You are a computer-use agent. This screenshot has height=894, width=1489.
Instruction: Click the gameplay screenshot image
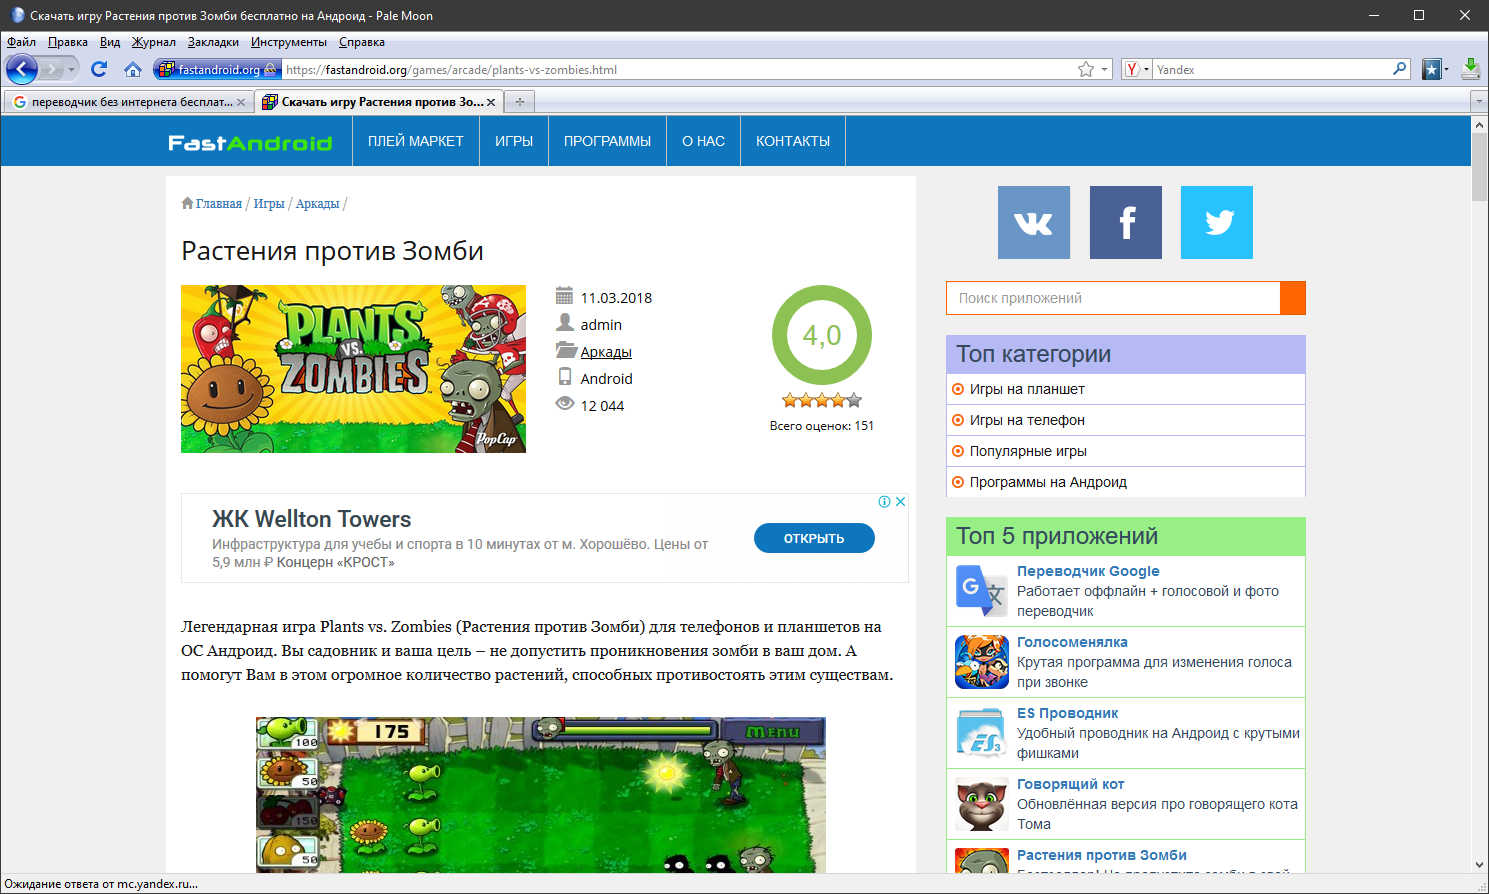(541, 795)
